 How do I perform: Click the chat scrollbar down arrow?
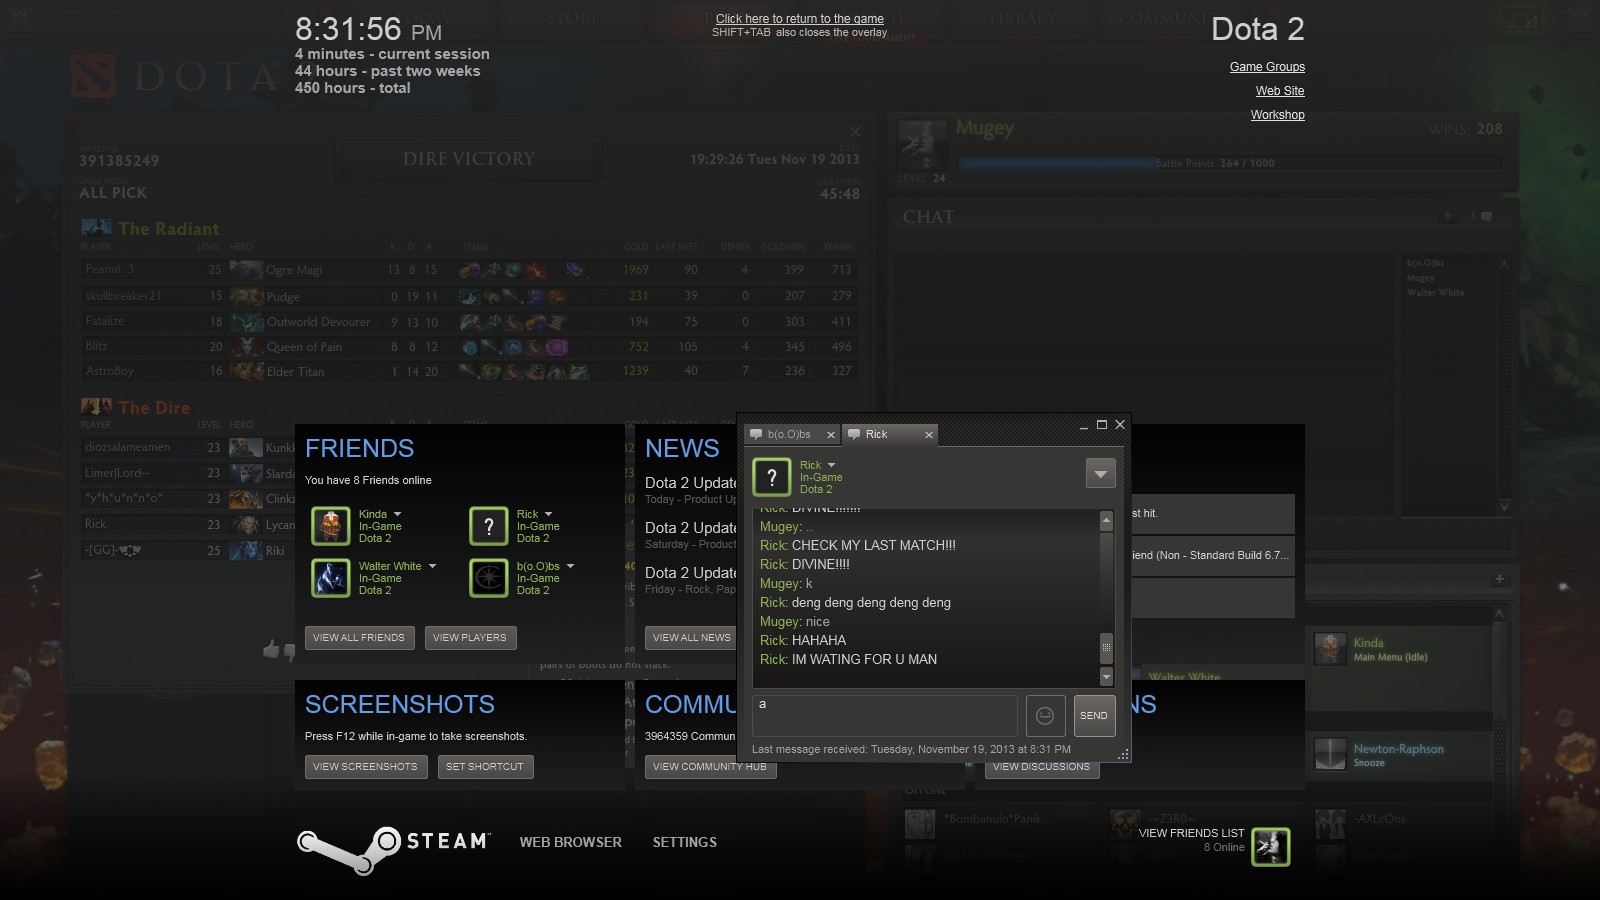click(x=1106, y=677)
